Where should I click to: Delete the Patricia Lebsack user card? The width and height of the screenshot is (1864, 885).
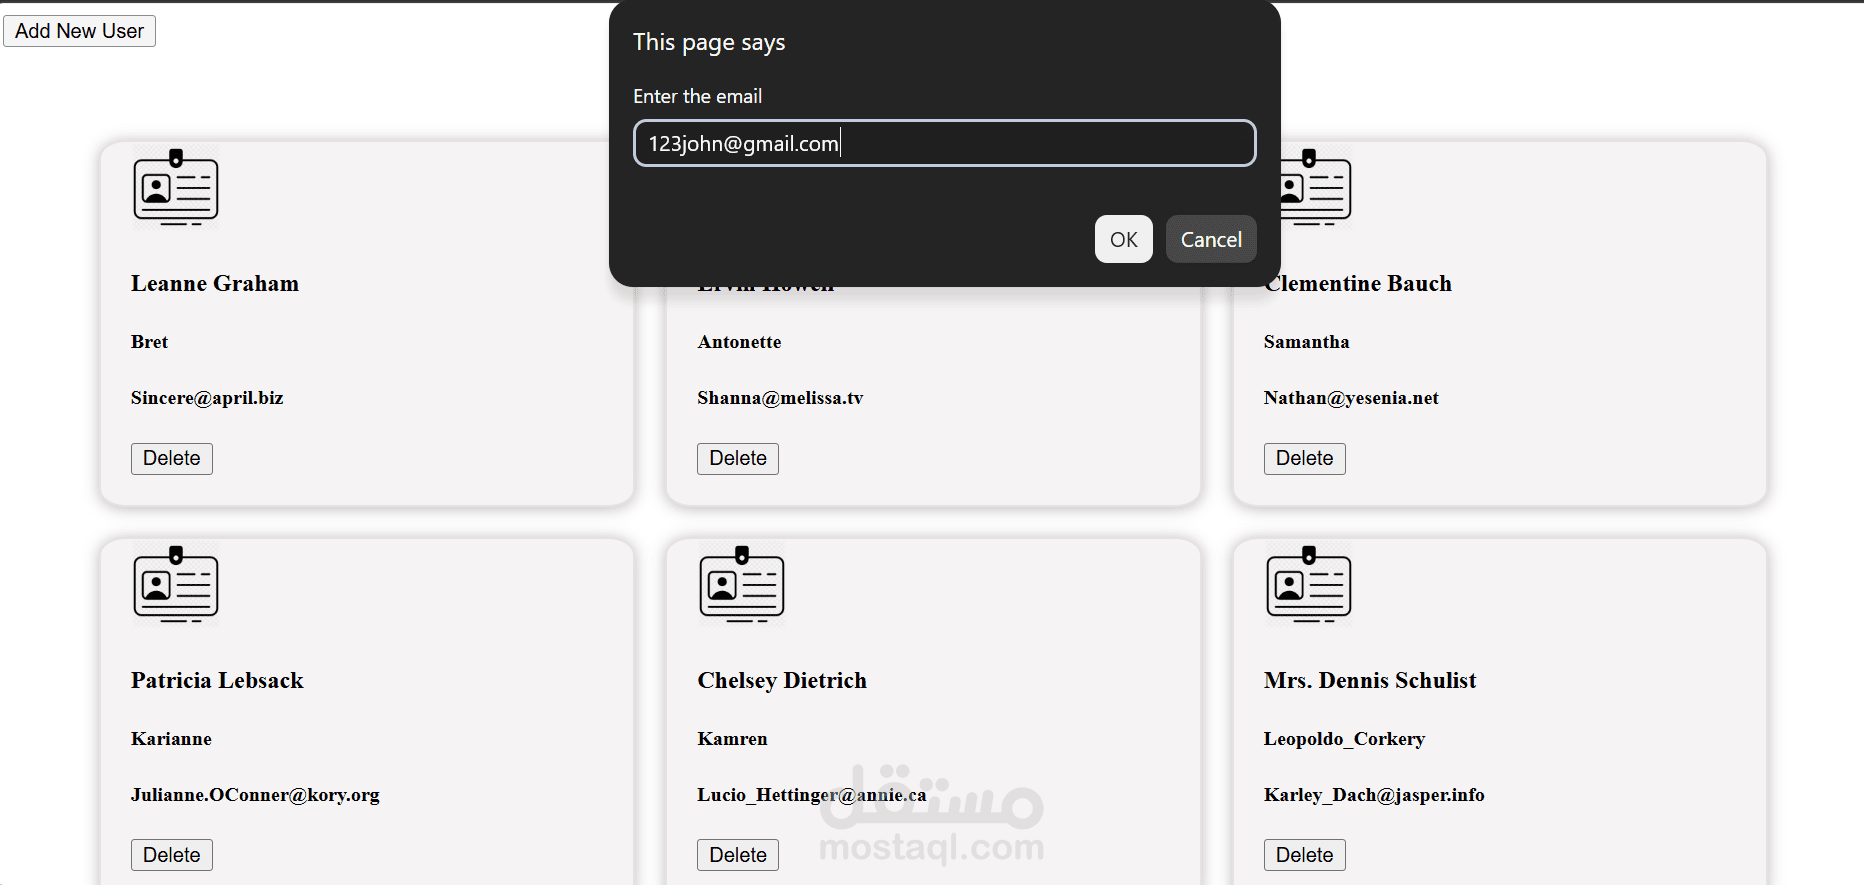(172, 855)
